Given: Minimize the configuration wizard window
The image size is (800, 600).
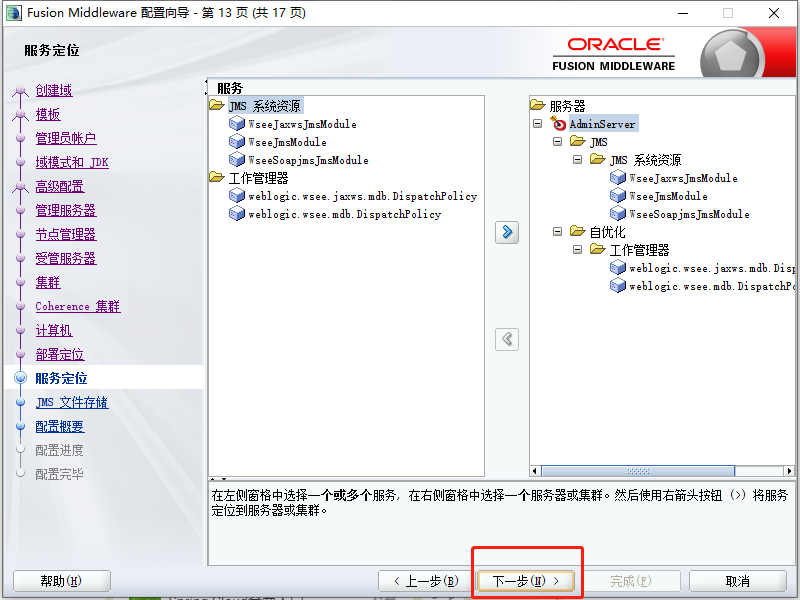Looking at the screenshot, I should click(x=683, y=13).
